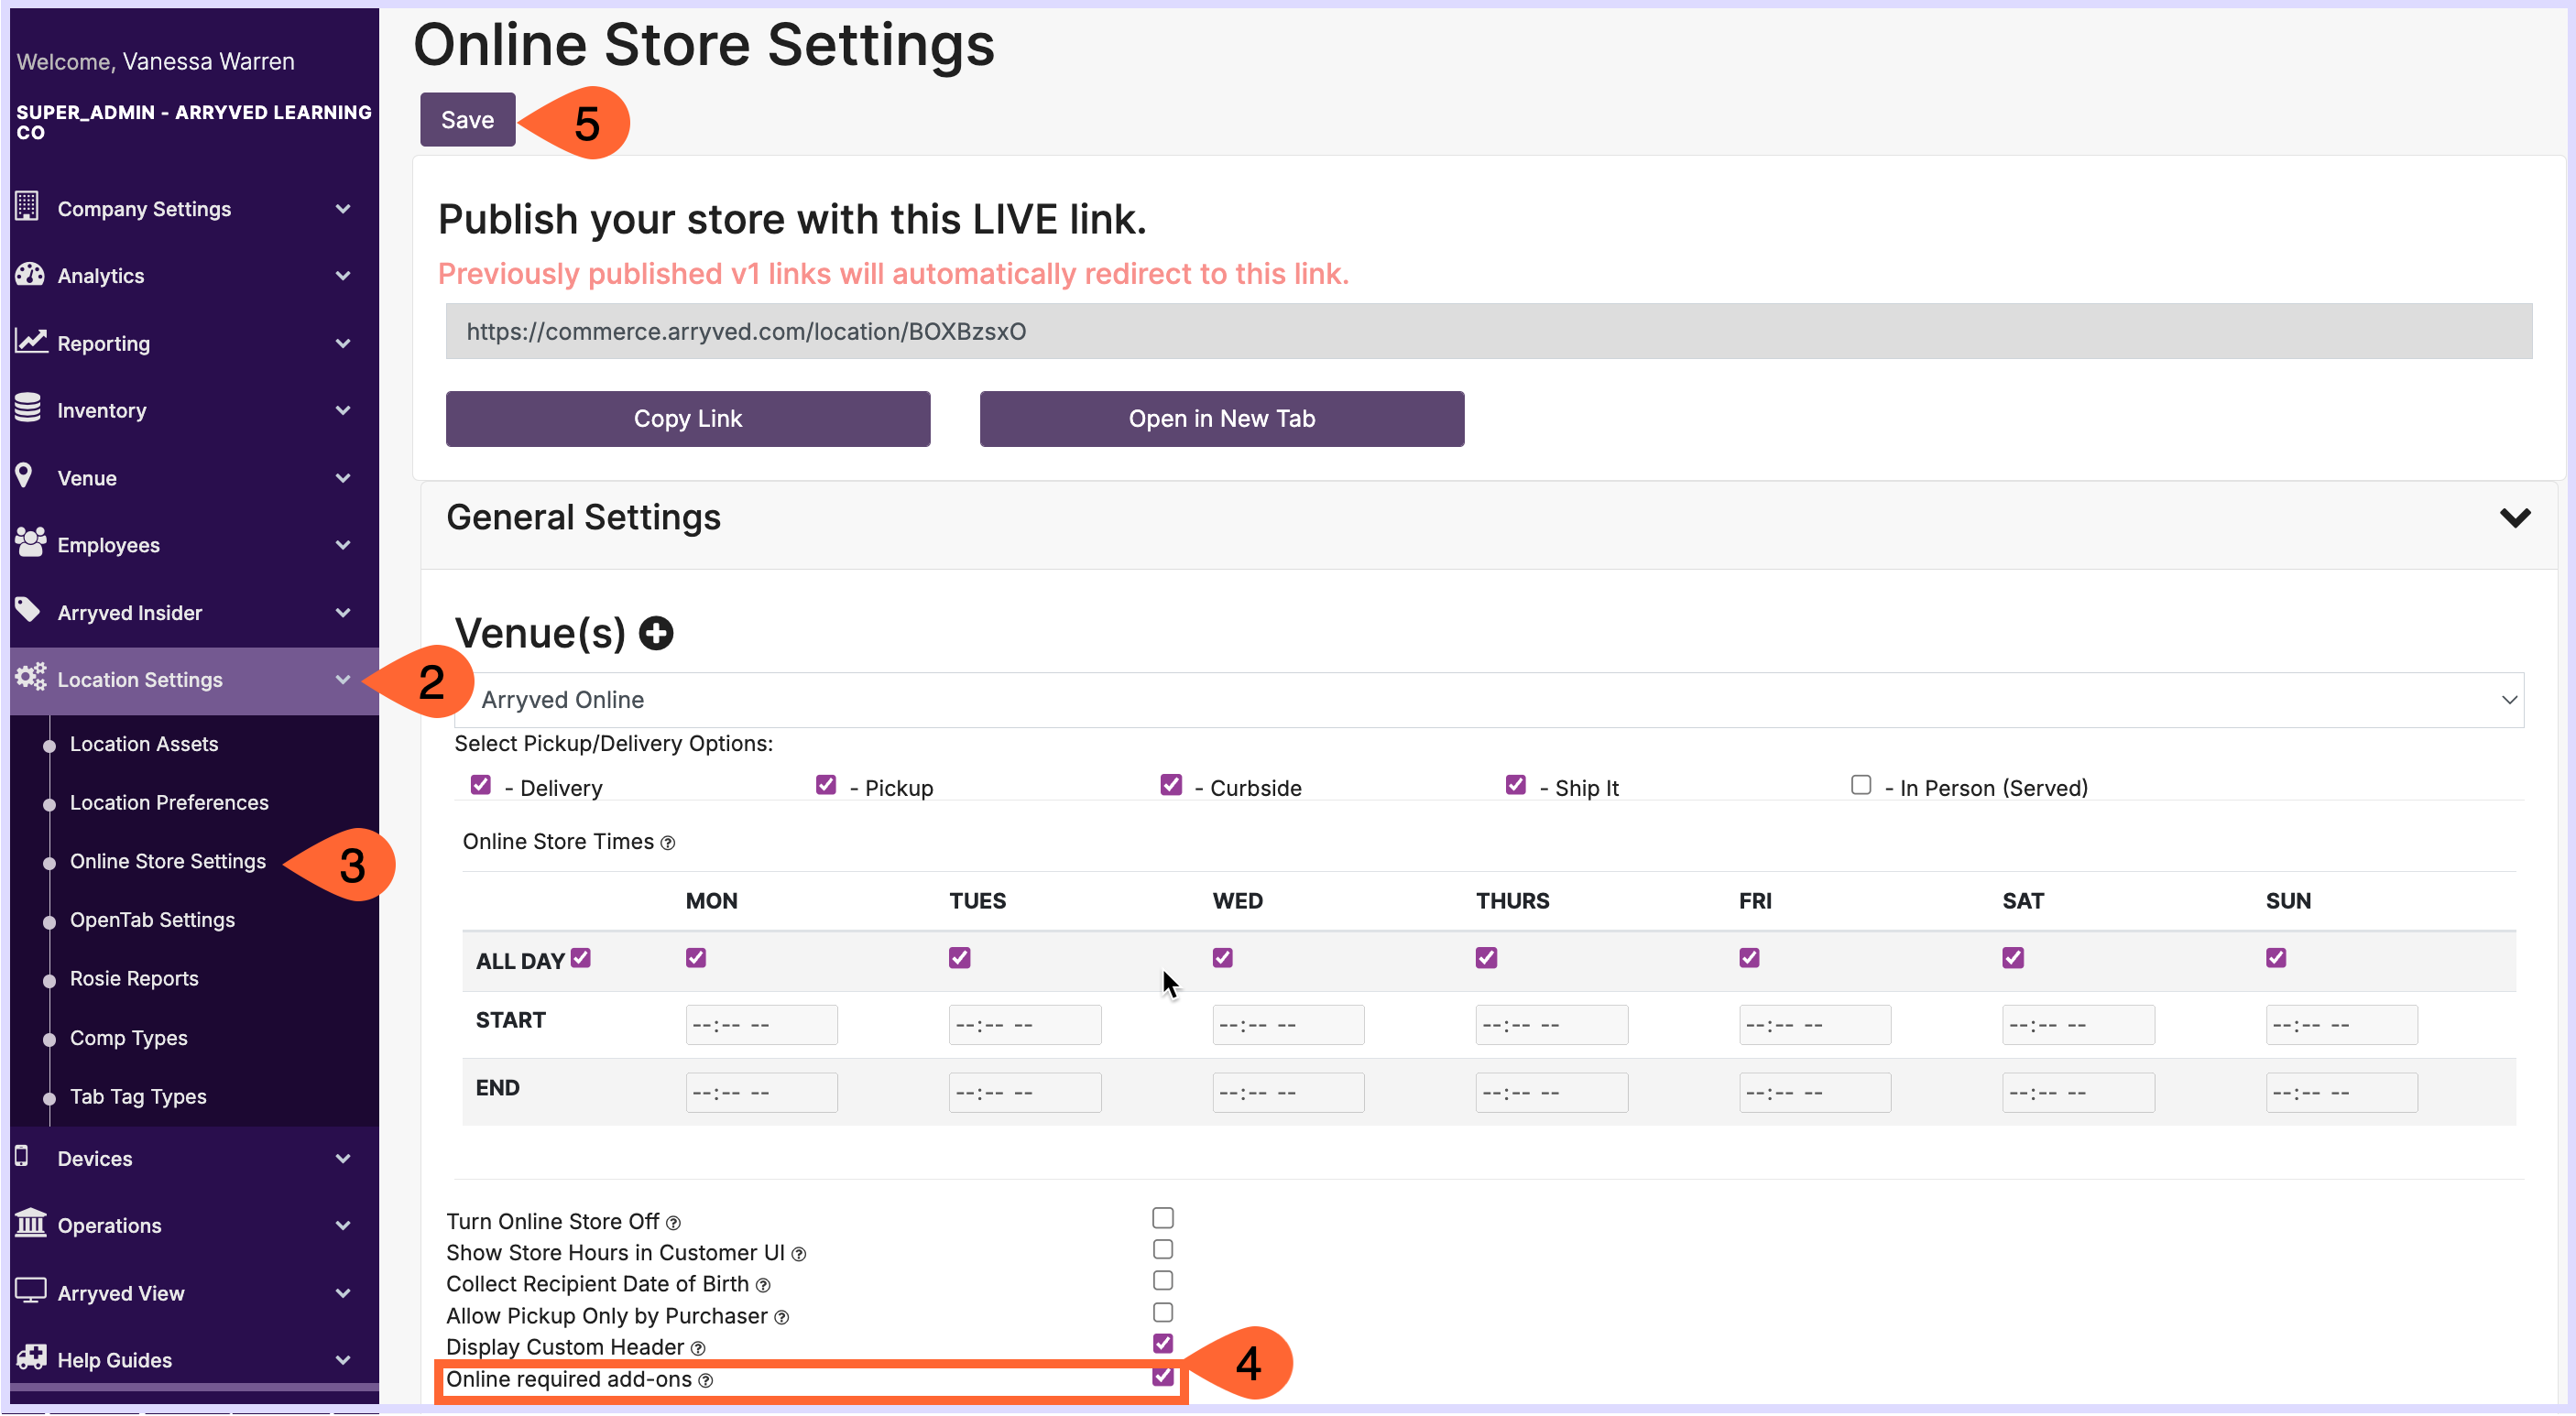Screen dimensions: 2576x1416
Task: Open Allow Pickup Only by Purchaser help icon
Action: 781,1319
